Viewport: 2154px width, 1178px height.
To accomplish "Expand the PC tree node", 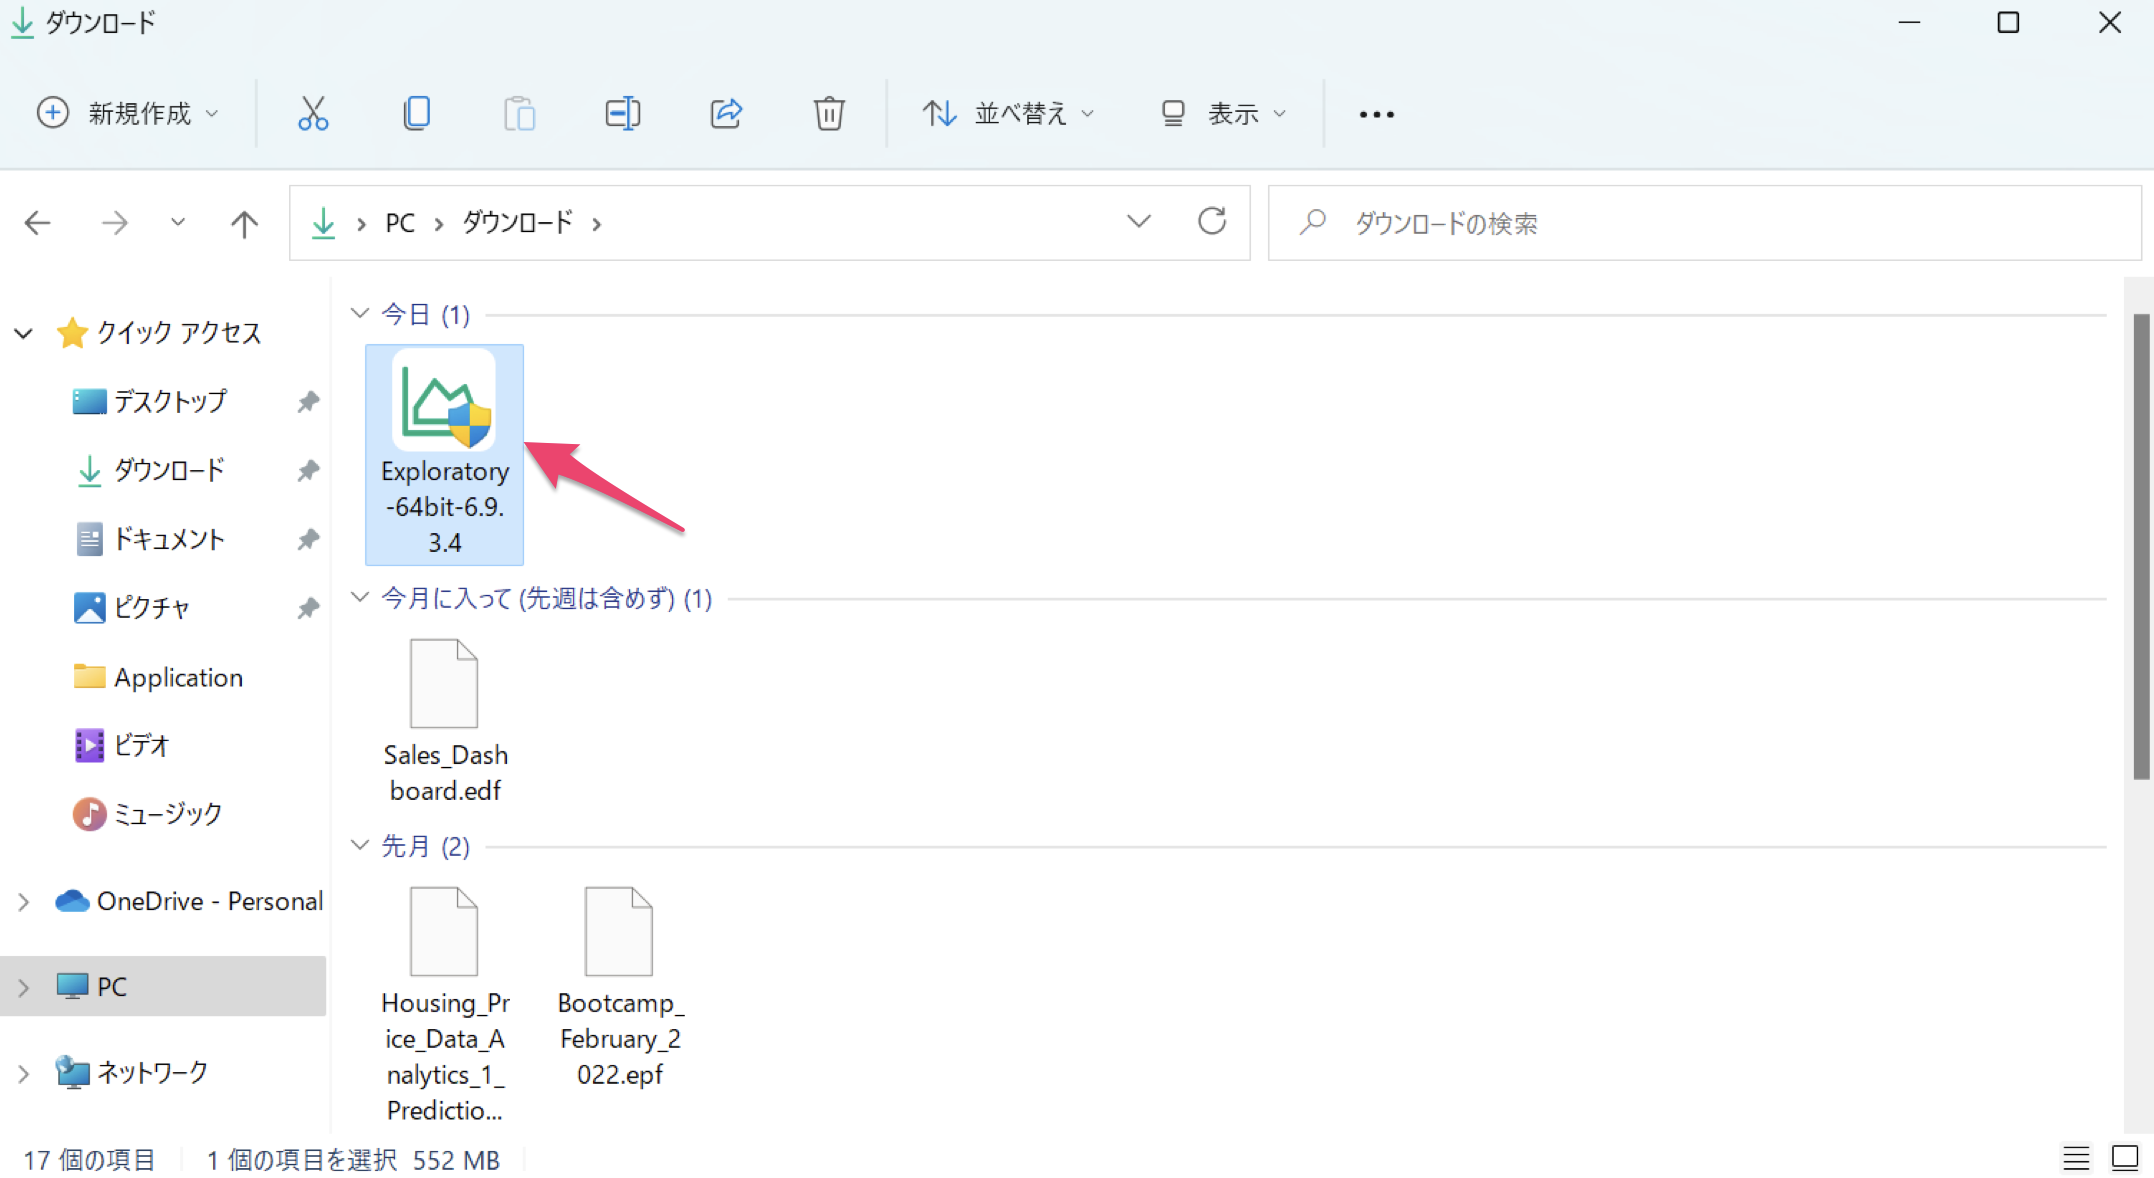I will coord(24,987).
